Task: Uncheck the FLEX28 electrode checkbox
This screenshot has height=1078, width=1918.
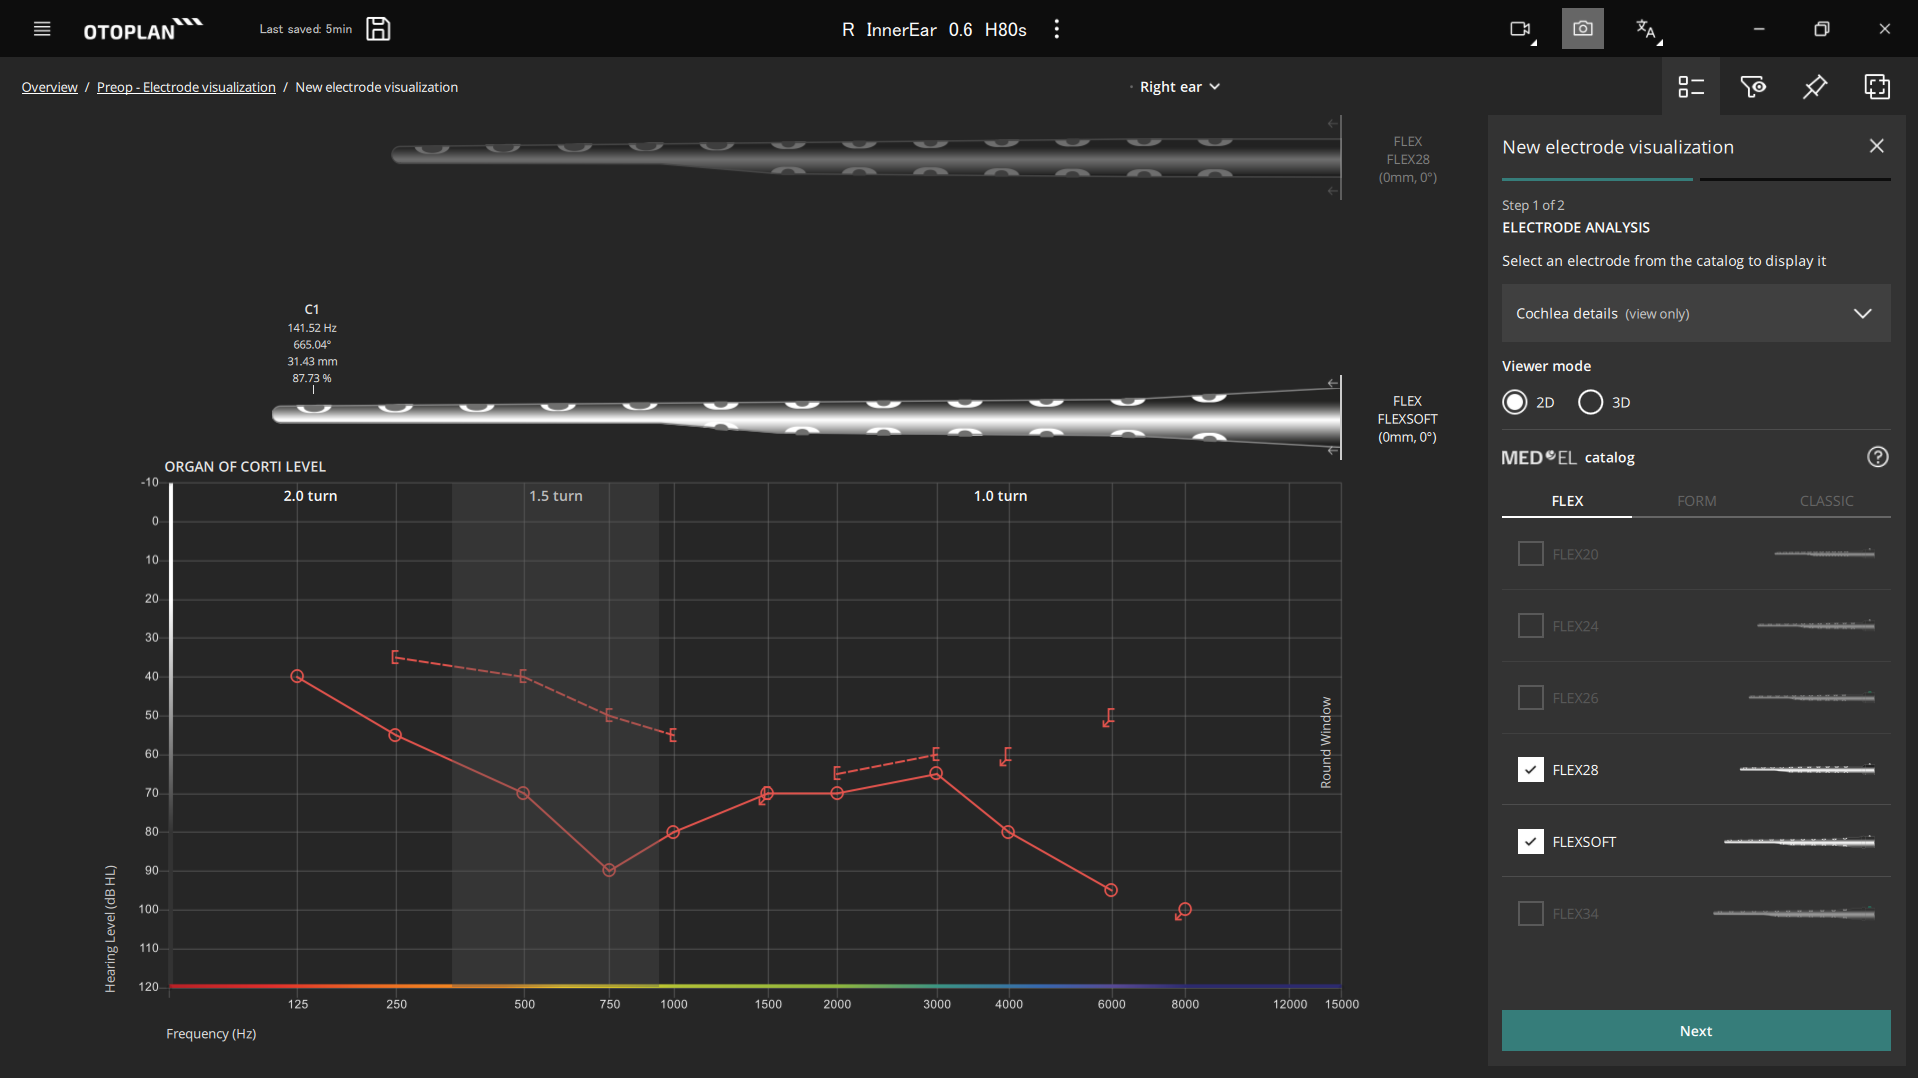Action: click(1530, 769)
